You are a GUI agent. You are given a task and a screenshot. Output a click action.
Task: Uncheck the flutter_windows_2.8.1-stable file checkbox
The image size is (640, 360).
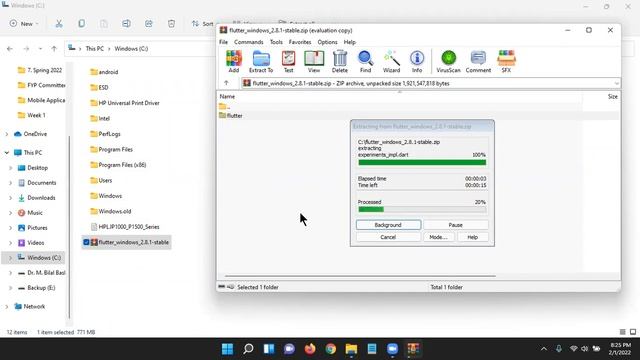86,242
